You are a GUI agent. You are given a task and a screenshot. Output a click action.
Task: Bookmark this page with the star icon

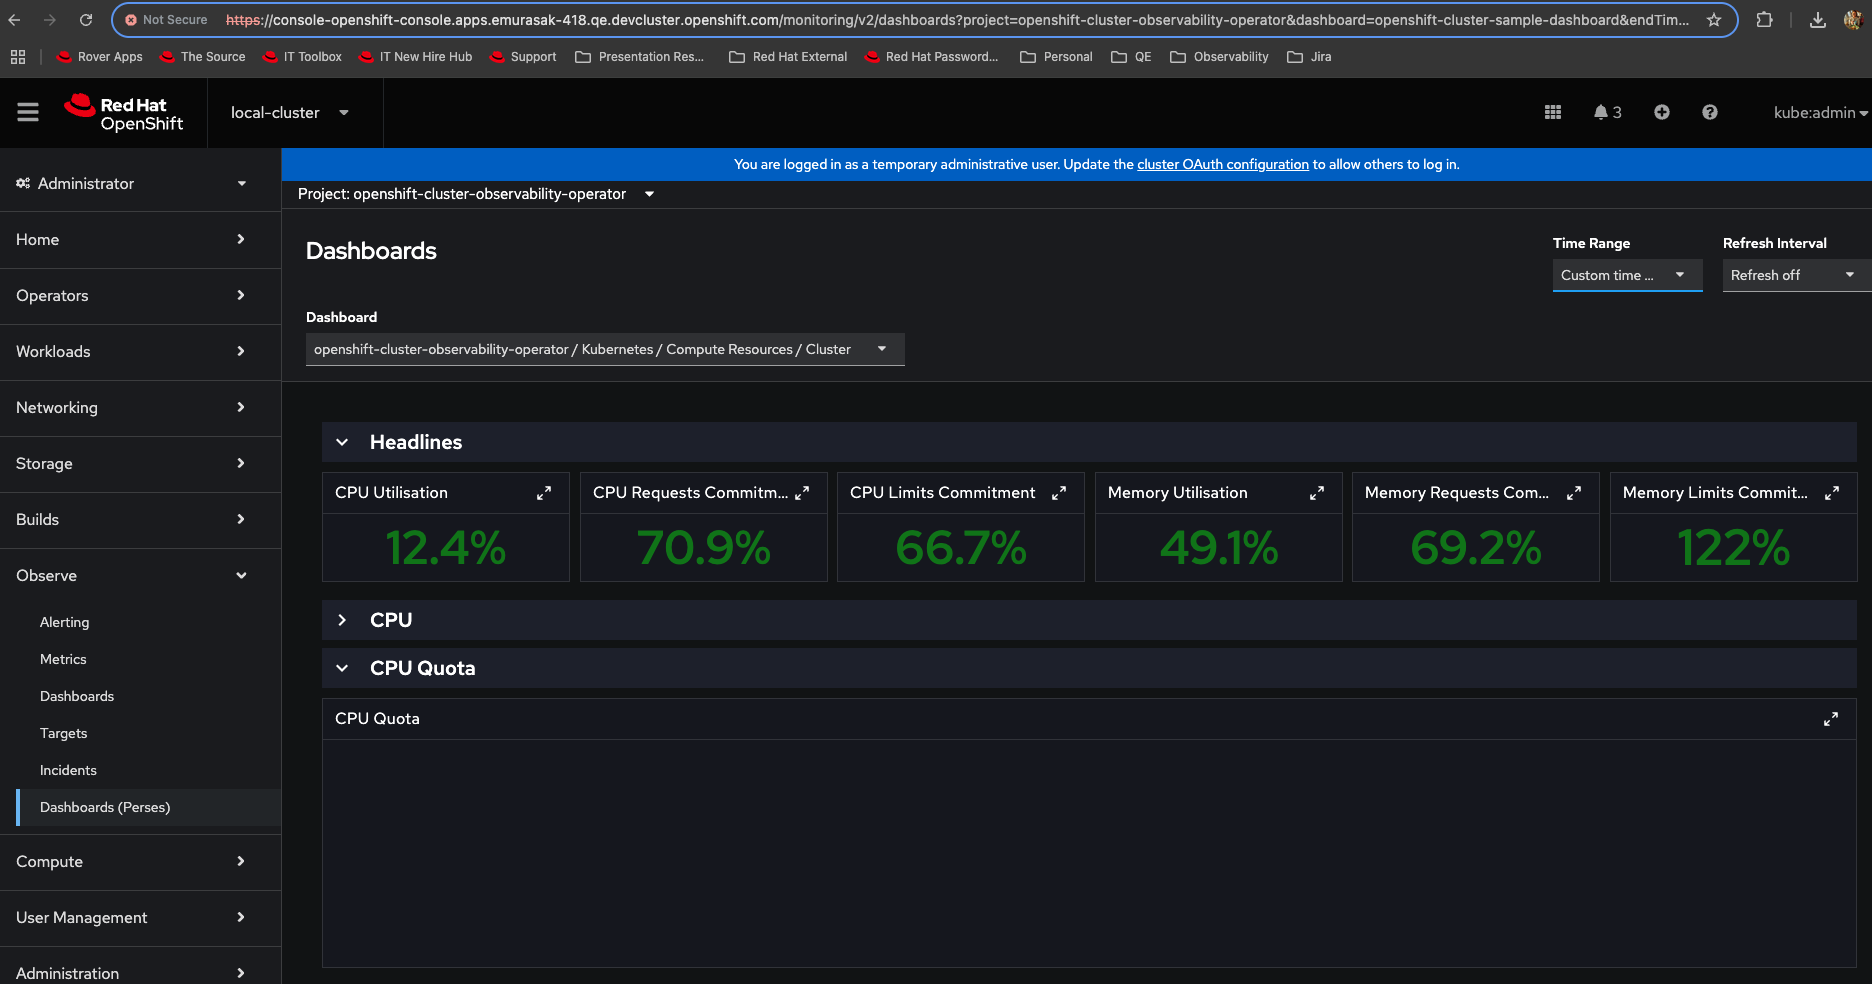click(1713, 20)
